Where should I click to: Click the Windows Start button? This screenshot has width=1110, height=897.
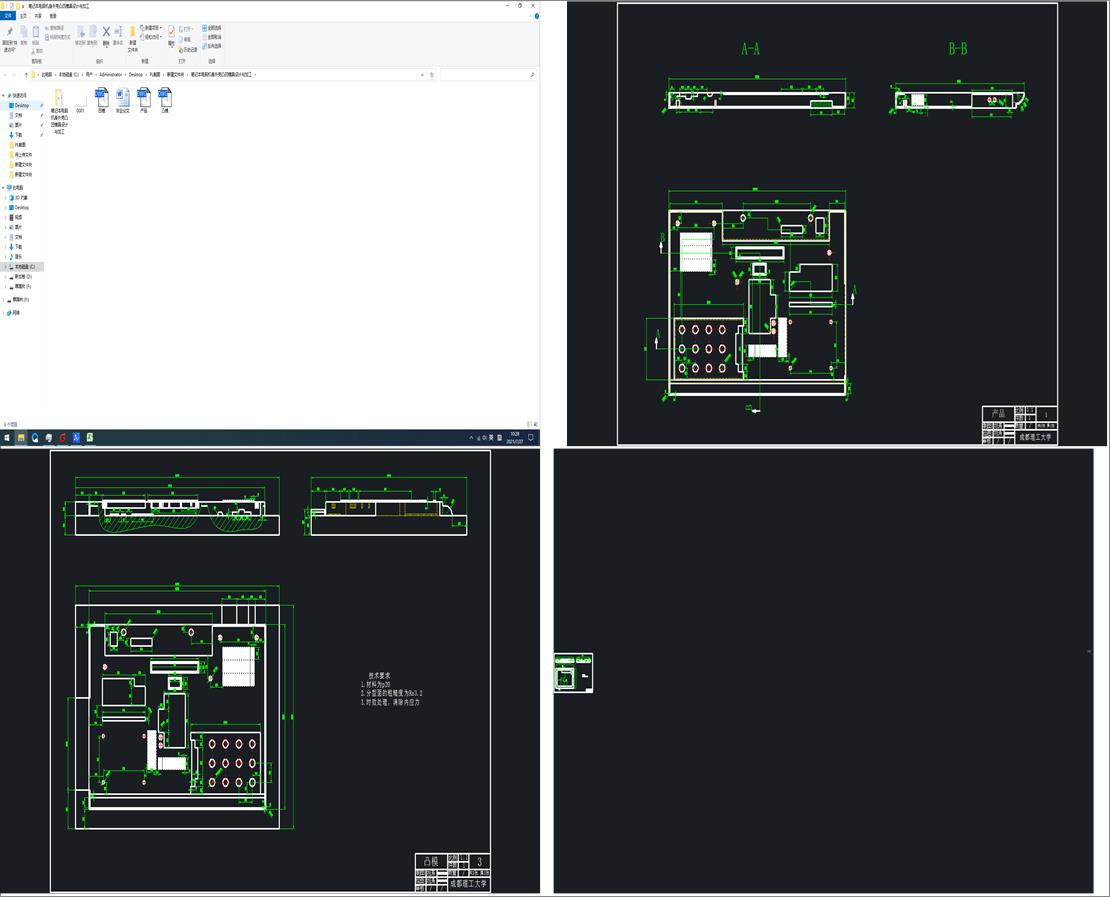pos(7,438)
